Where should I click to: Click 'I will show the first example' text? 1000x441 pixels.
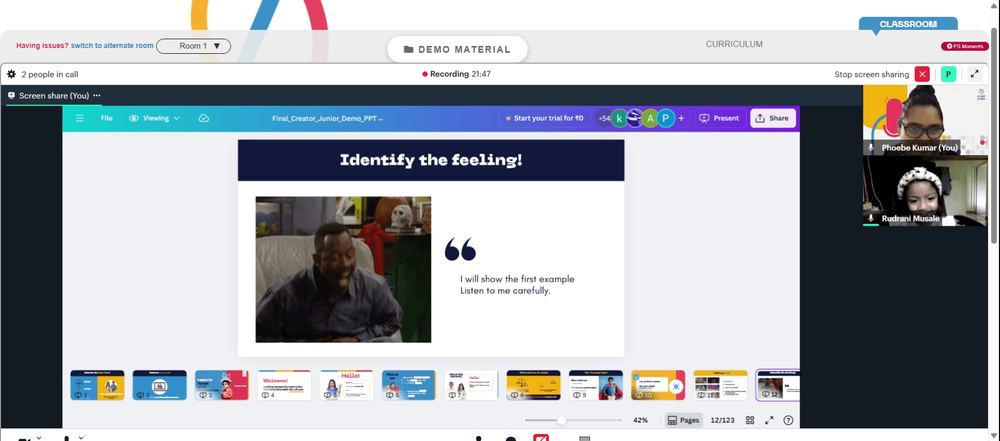tap(517, 279)
